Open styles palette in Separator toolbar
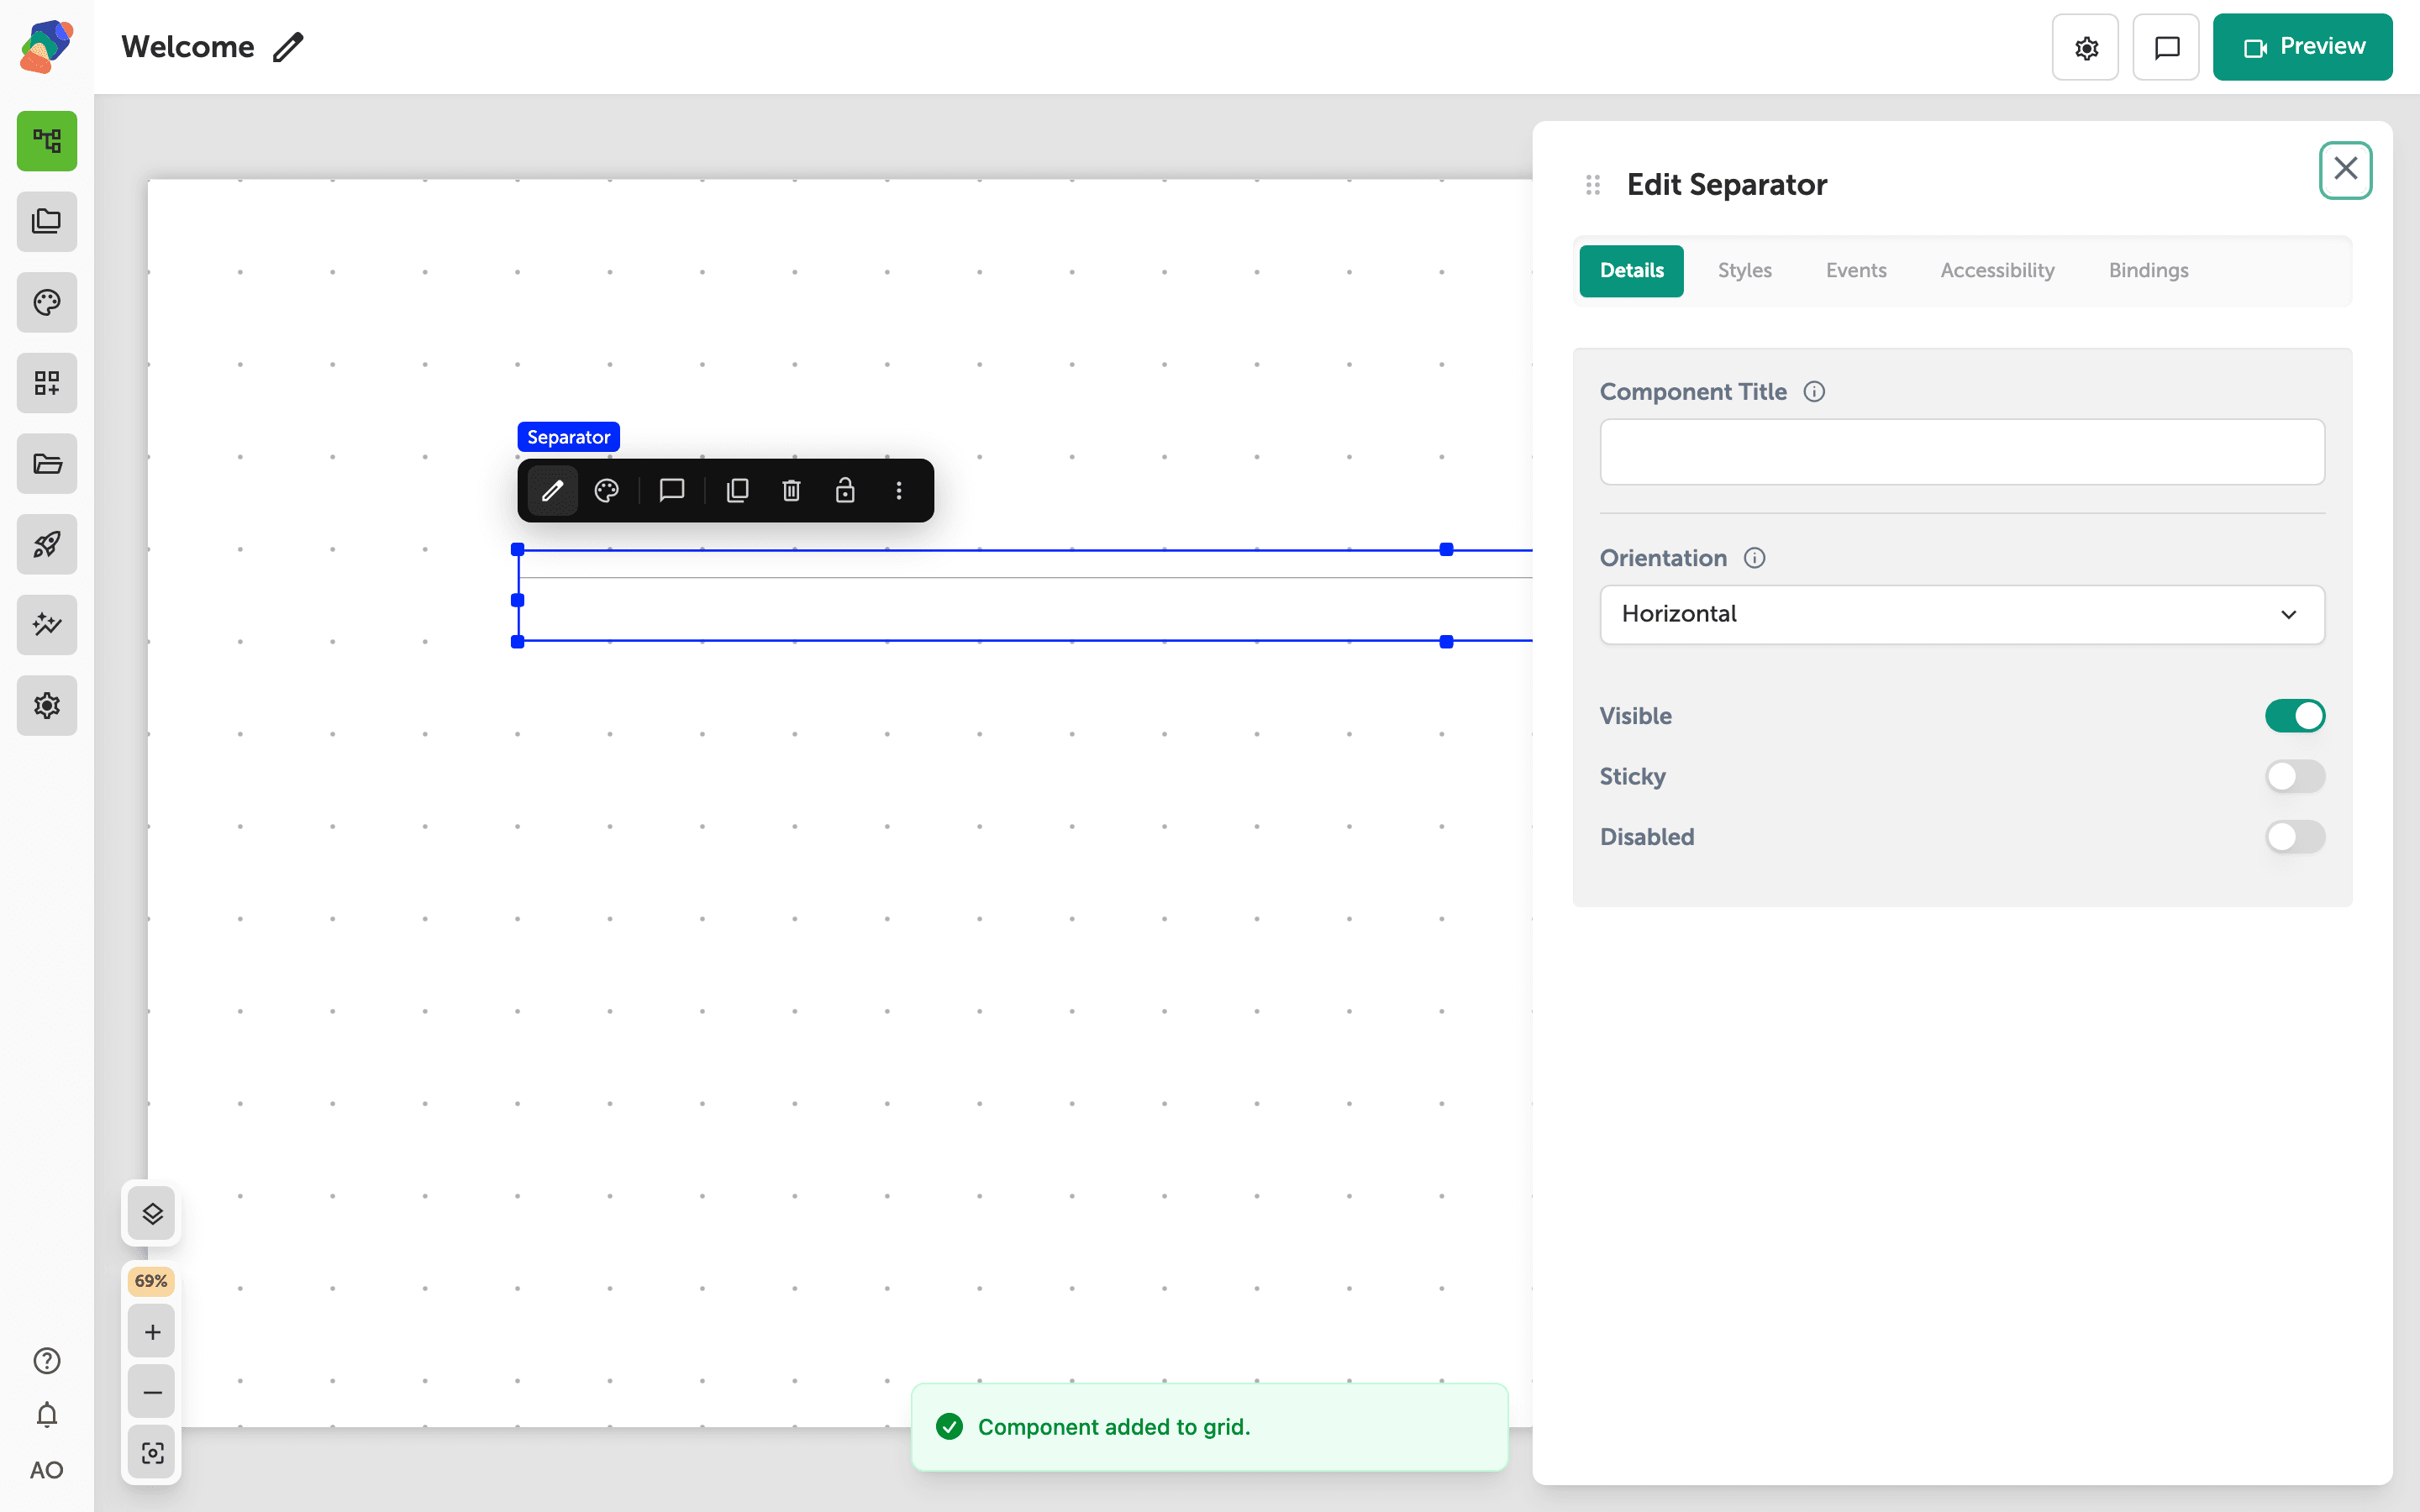Viewport: 2420px width, 1512px height. (606, 490)
